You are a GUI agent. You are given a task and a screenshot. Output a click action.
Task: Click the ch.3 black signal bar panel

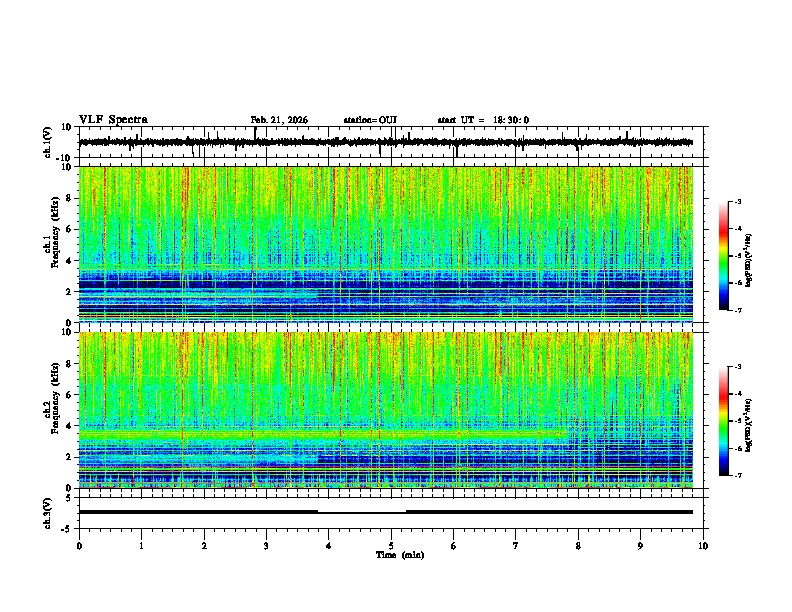pyautogui.click(x=393, y=513)
